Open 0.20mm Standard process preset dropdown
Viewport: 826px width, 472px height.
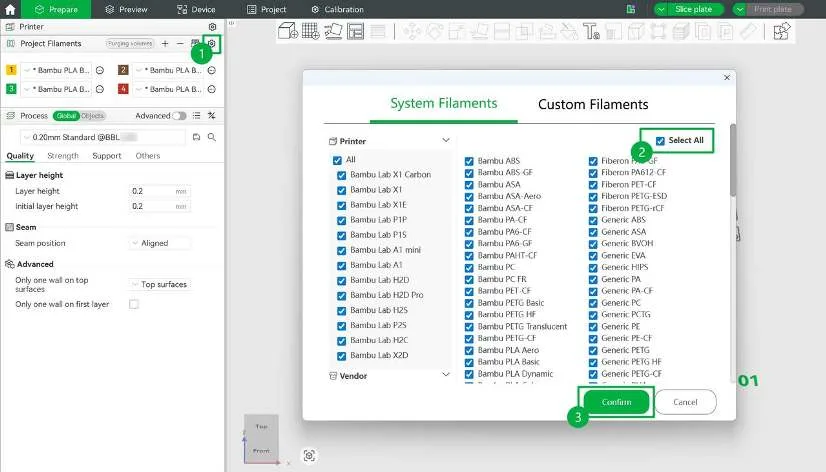point(103,137)
